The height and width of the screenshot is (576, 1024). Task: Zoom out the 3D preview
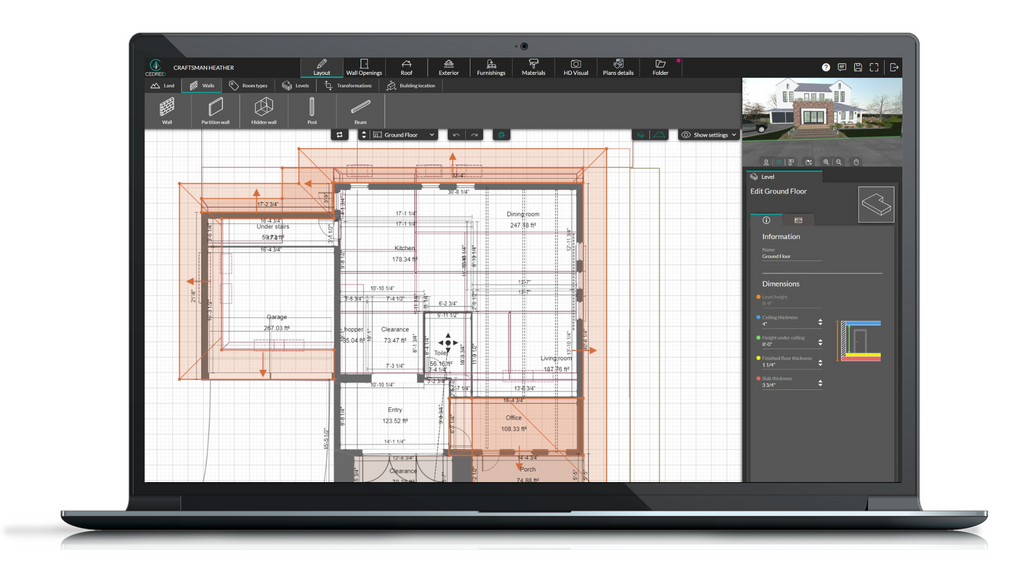coord(839,162)
